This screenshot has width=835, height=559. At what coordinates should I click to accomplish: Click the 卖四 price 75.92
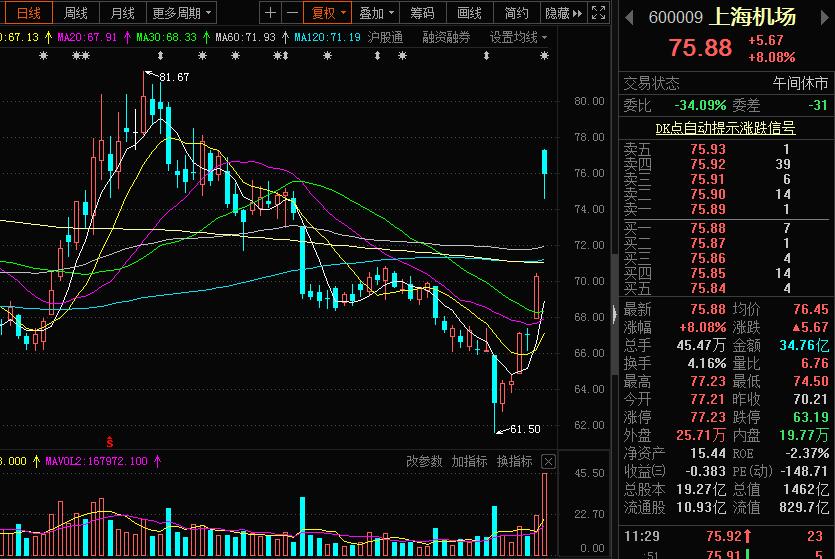(x=708, y=164)
